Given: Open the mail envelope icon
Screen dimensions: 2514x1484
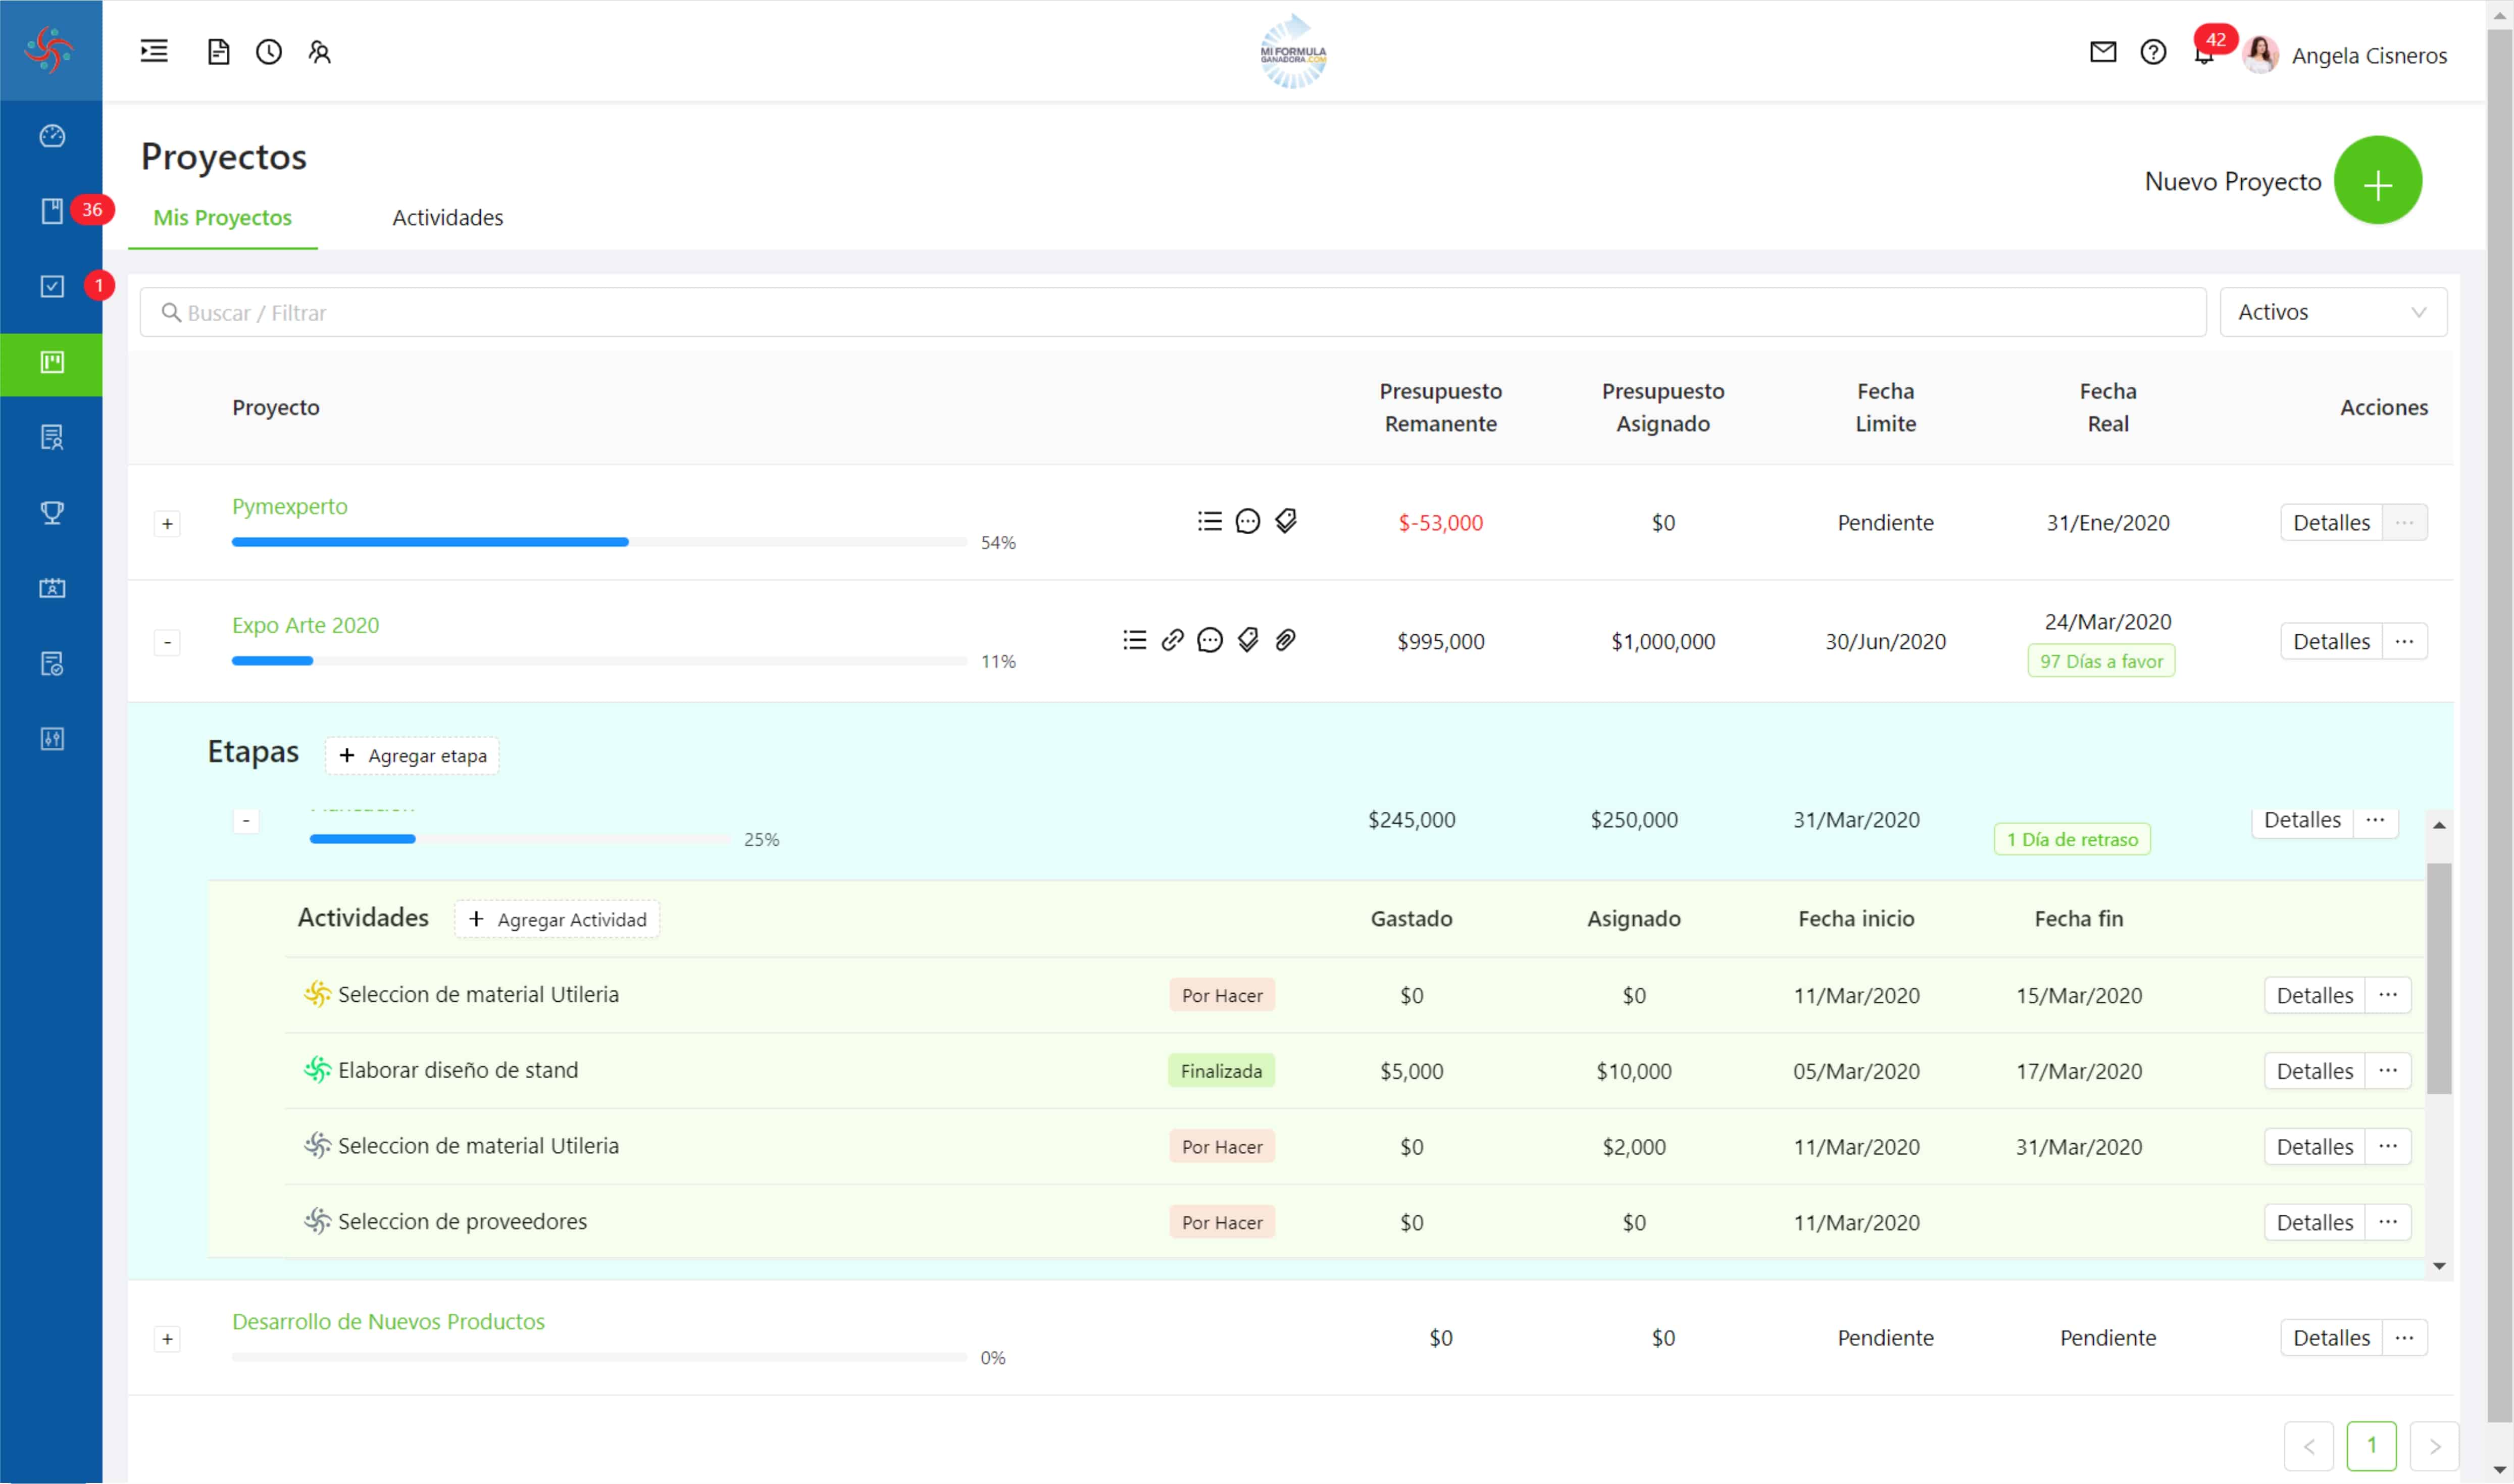Looking at the screenshot, I should [x=2102, y=52].
